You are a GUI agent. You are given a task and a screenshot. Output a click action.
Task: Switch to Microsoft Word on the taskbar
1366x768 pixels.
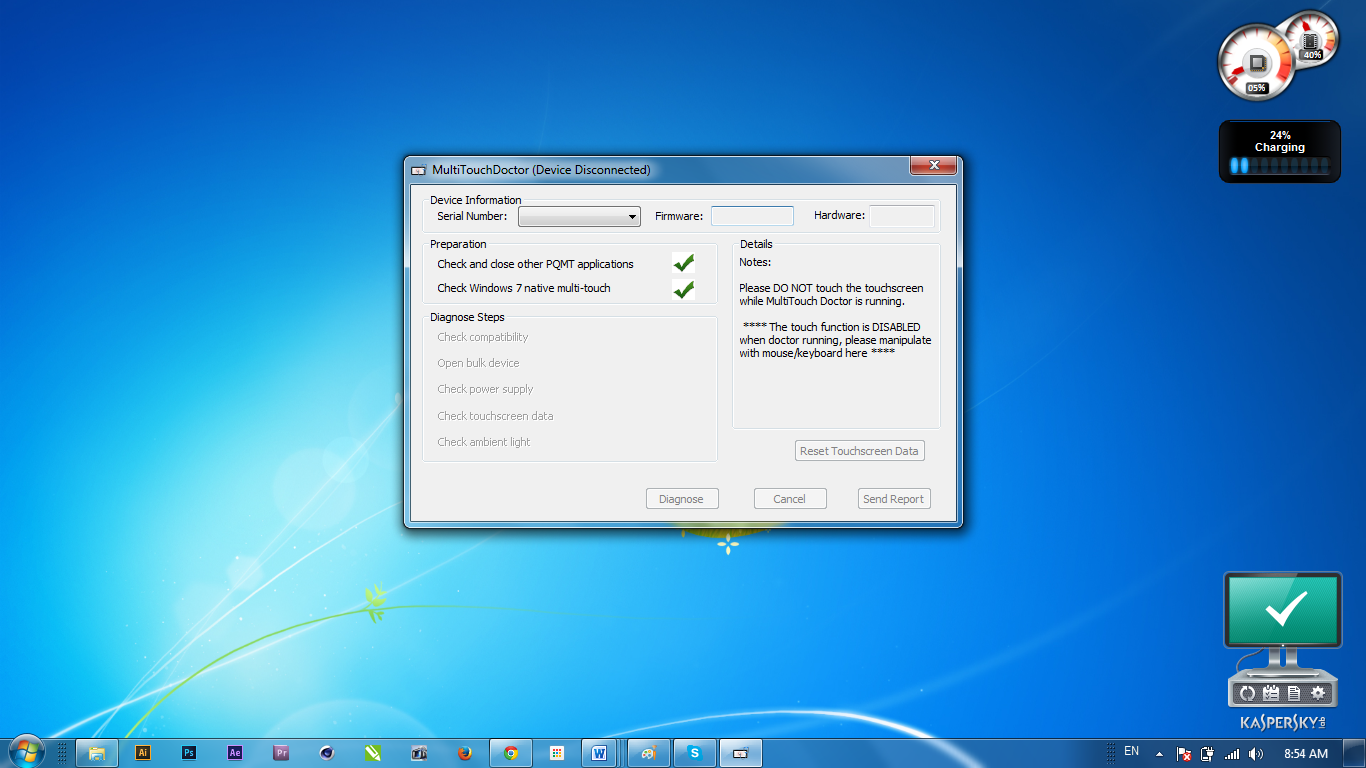click(x=599, y=753)
